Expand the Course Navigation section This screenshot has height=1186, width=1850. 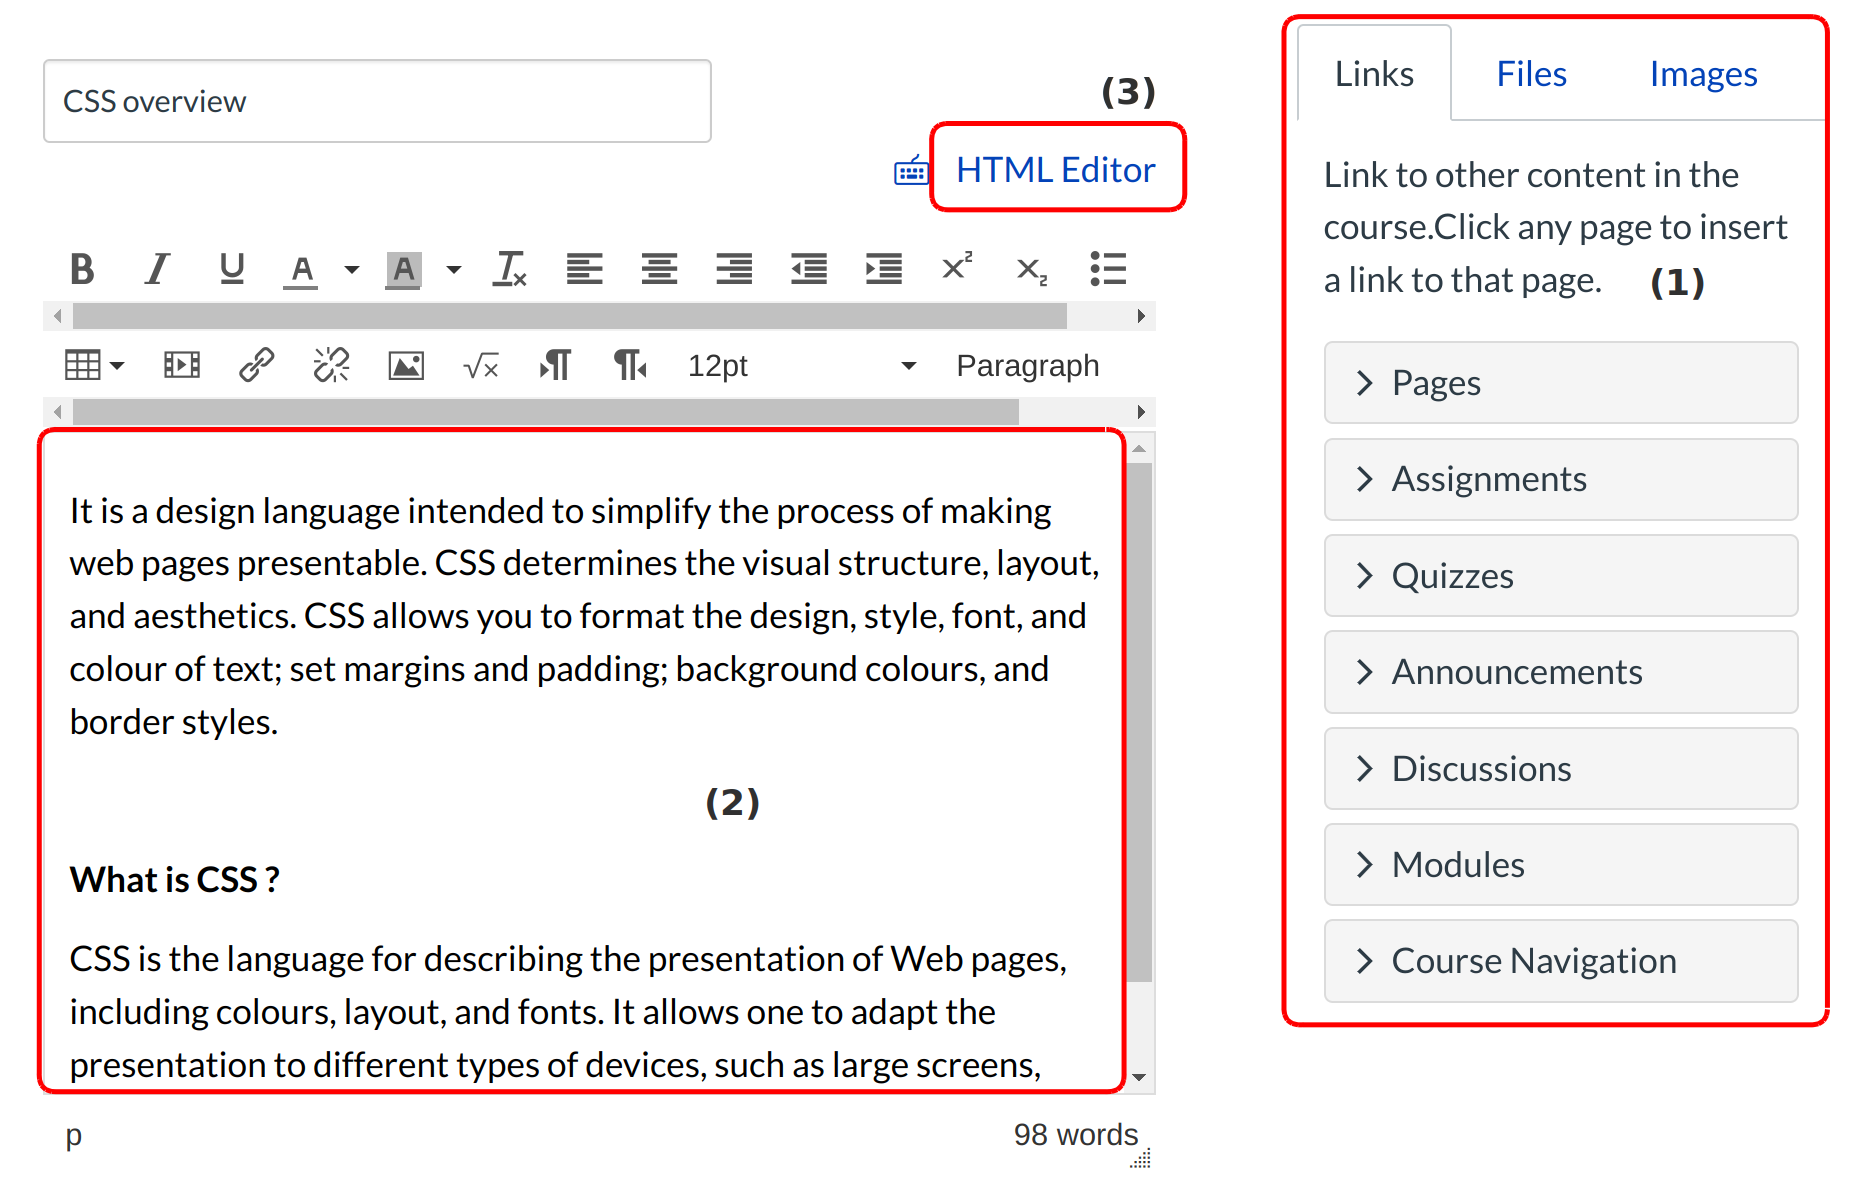click(1560, 961)
